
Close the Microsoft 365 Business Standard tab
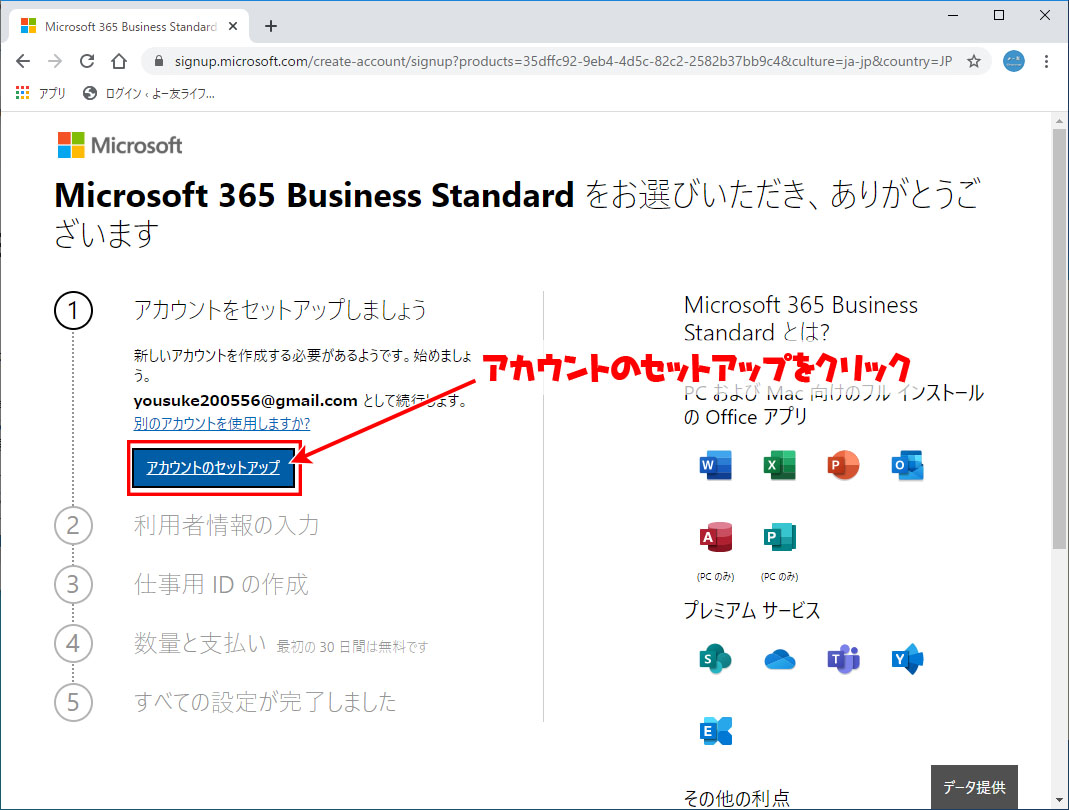(232, 26)
